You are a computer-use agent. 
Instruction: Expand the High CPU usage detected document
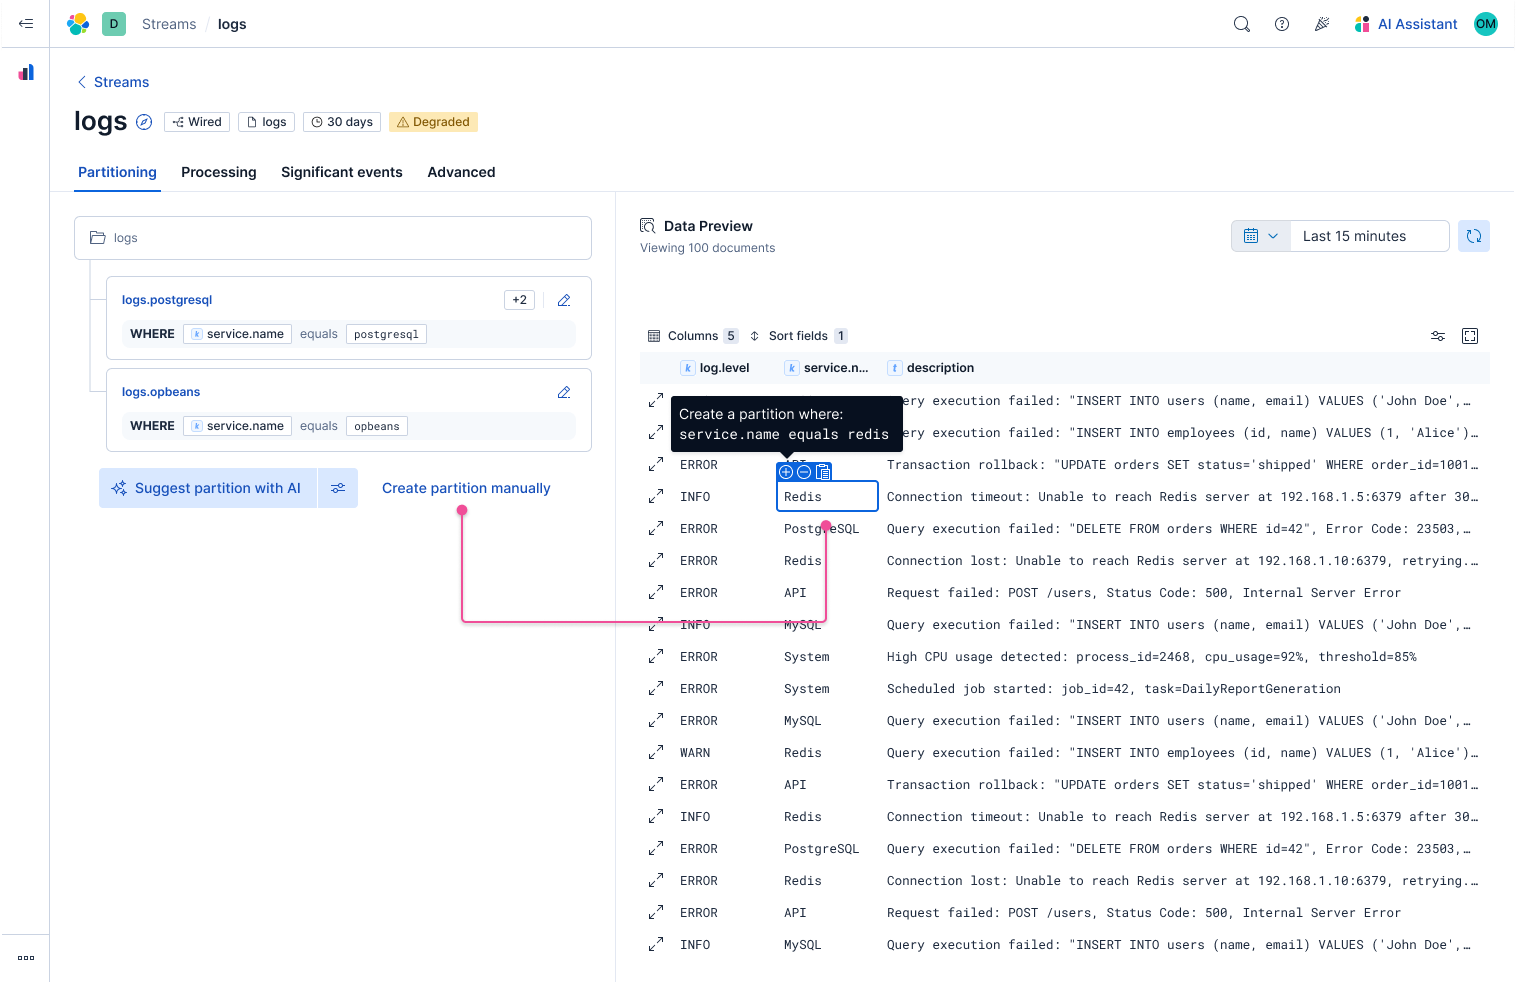click(656, 657)
